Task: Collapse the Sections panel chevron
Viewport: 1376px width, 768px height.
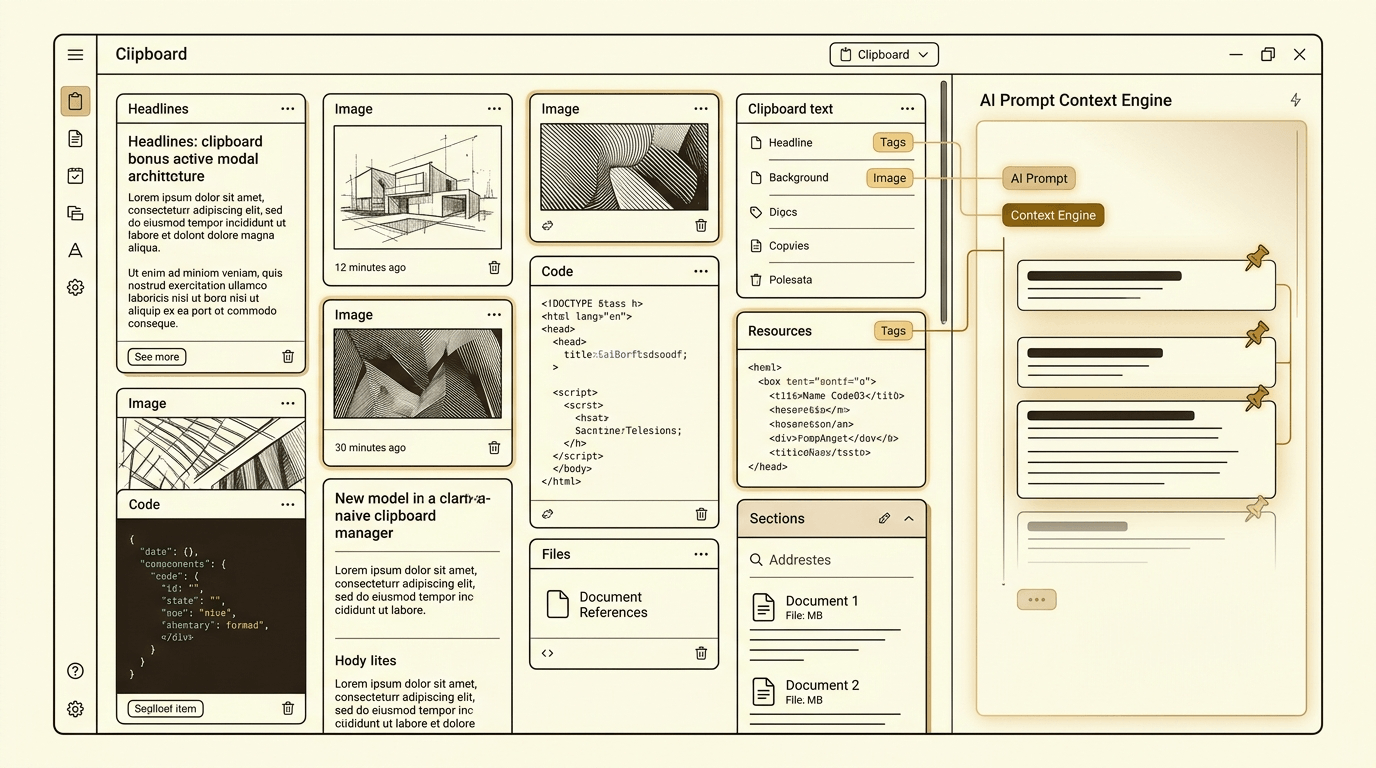Action: click(909, 519)
